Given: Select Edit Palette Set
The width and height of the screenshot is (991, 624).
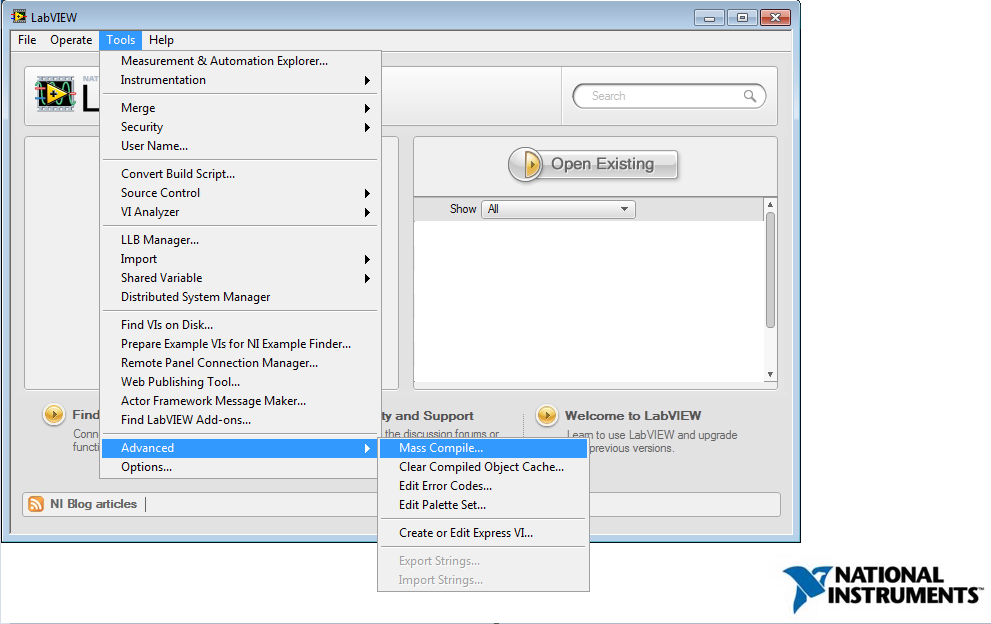Looking at the screenshot, I should (x=483, y=505).
